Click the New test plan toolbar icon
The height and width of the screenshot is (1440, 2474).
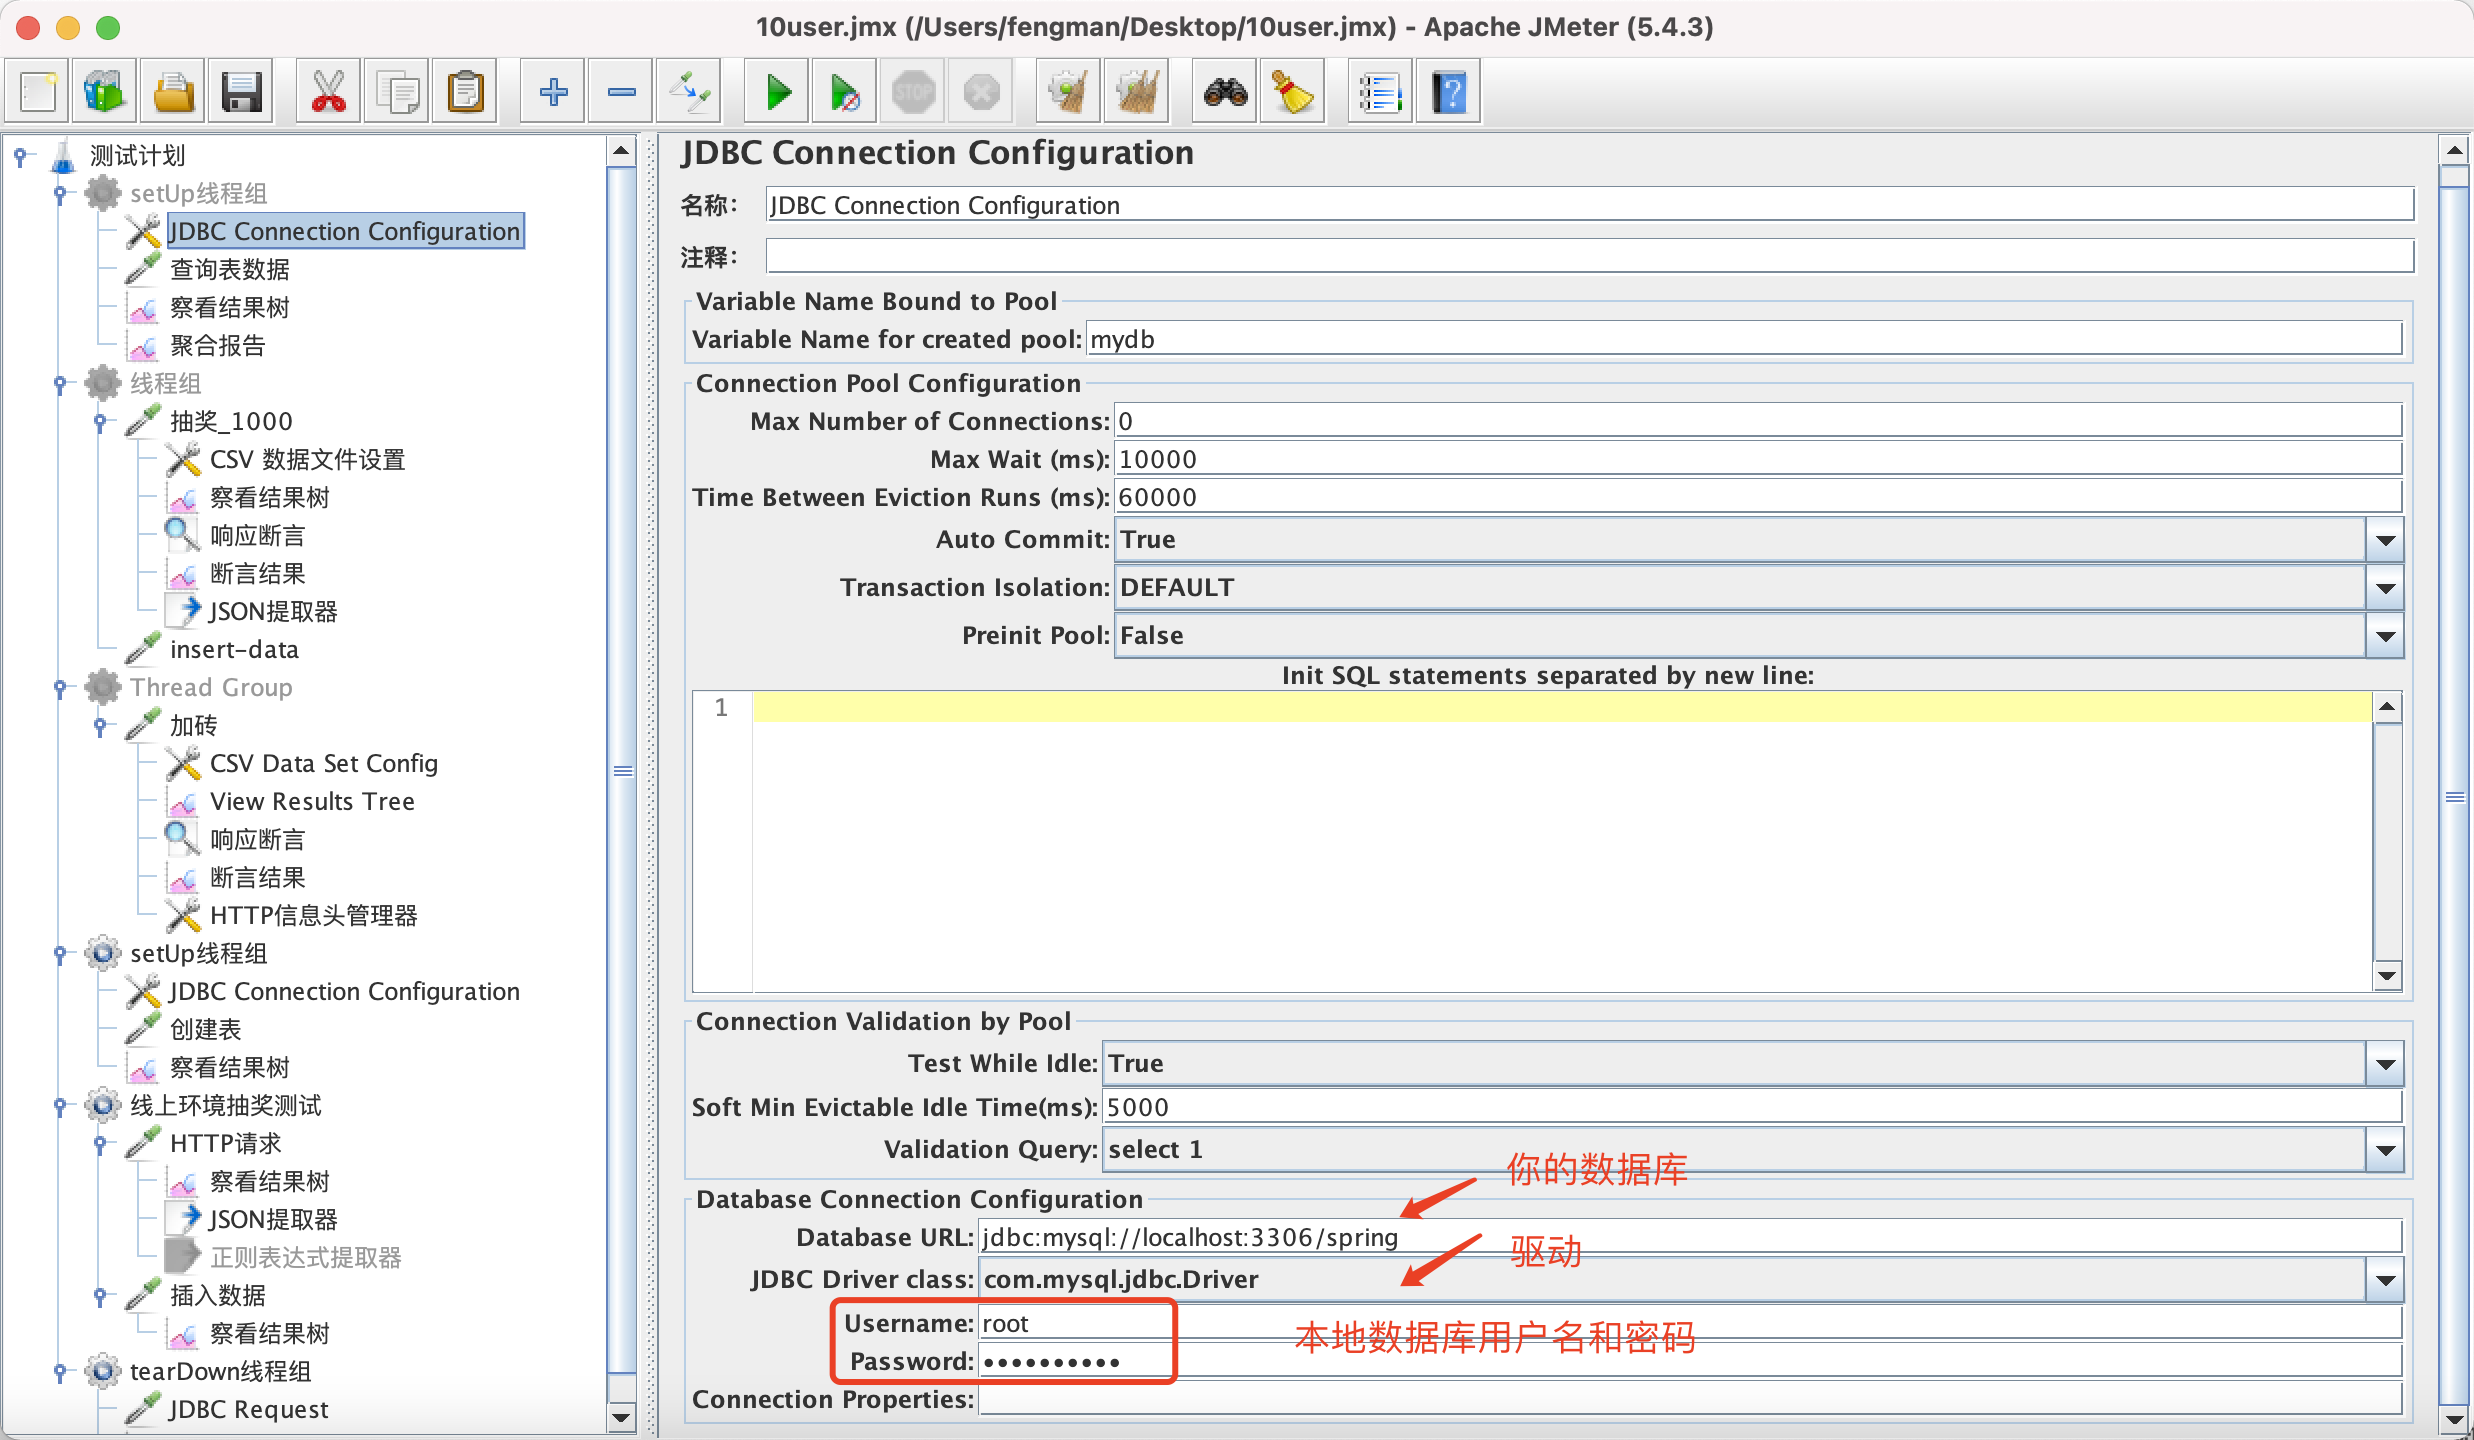[38, 93]
